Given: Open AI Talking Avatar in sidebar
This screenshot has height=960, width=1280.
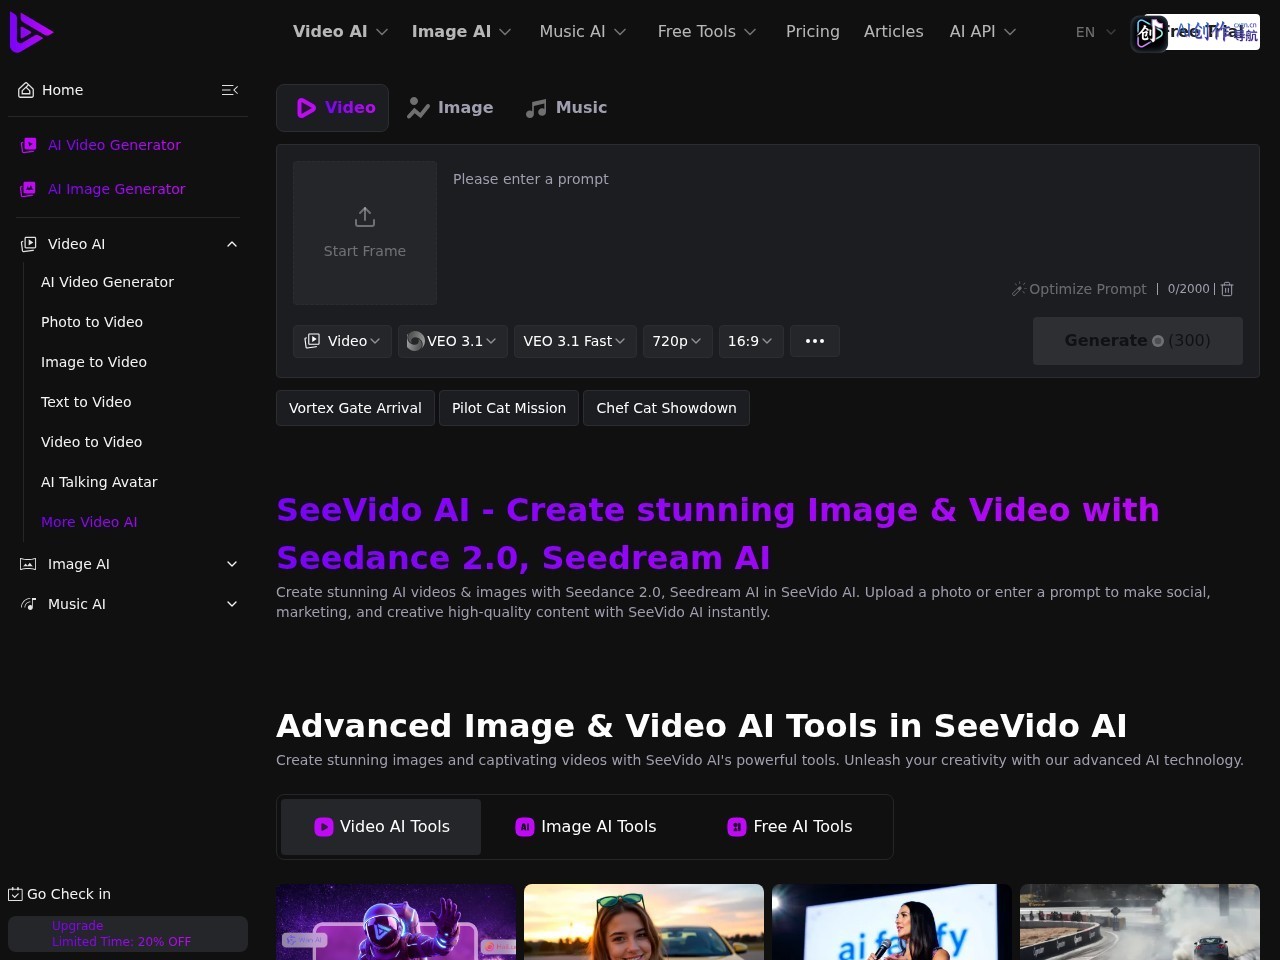Looking at the screenshot, I should tap(99, 482).
